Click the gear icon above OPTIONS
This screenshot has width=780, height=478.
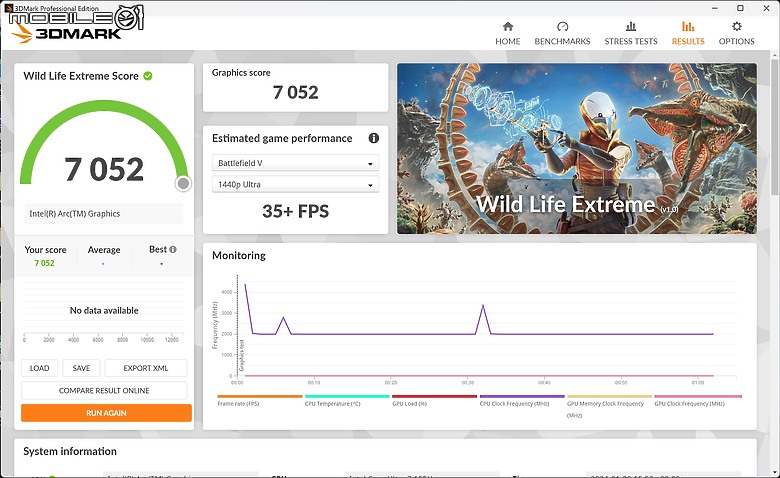[737, 26]
